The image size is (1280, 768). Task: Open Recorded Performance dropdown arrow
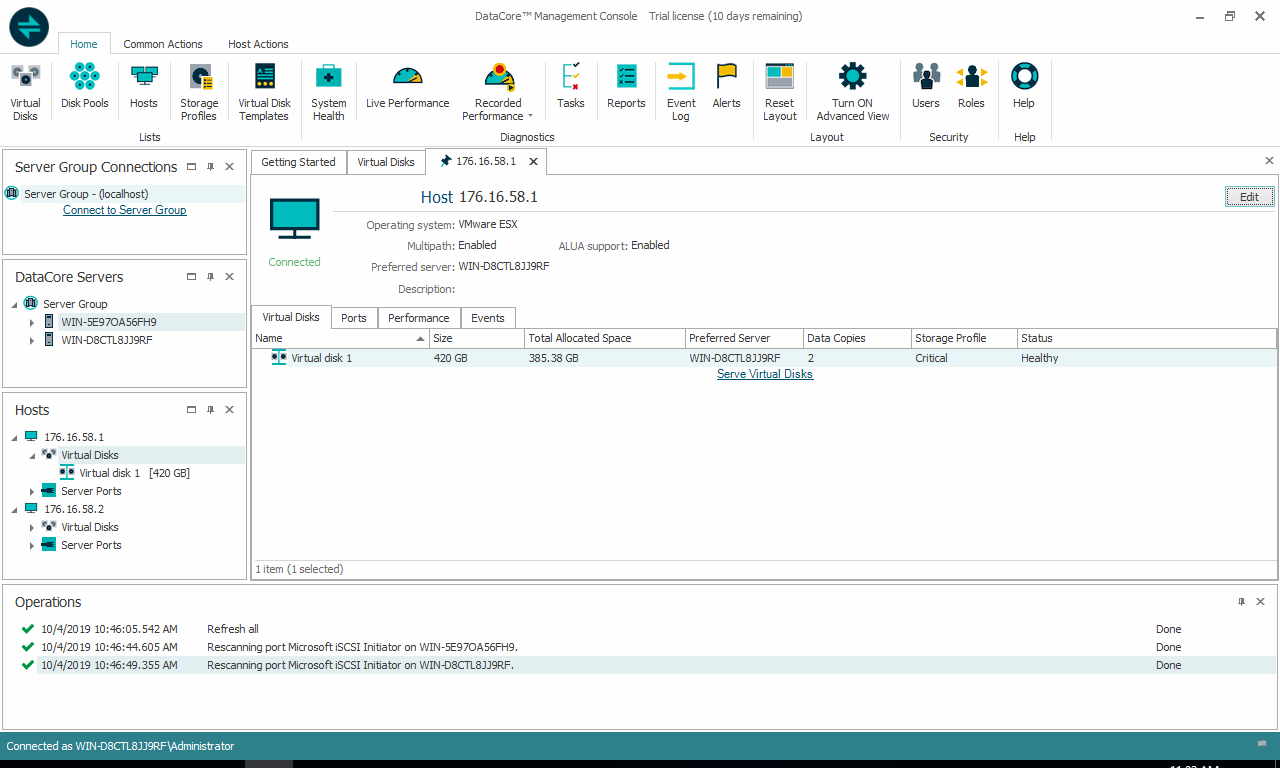click(530, 117)
